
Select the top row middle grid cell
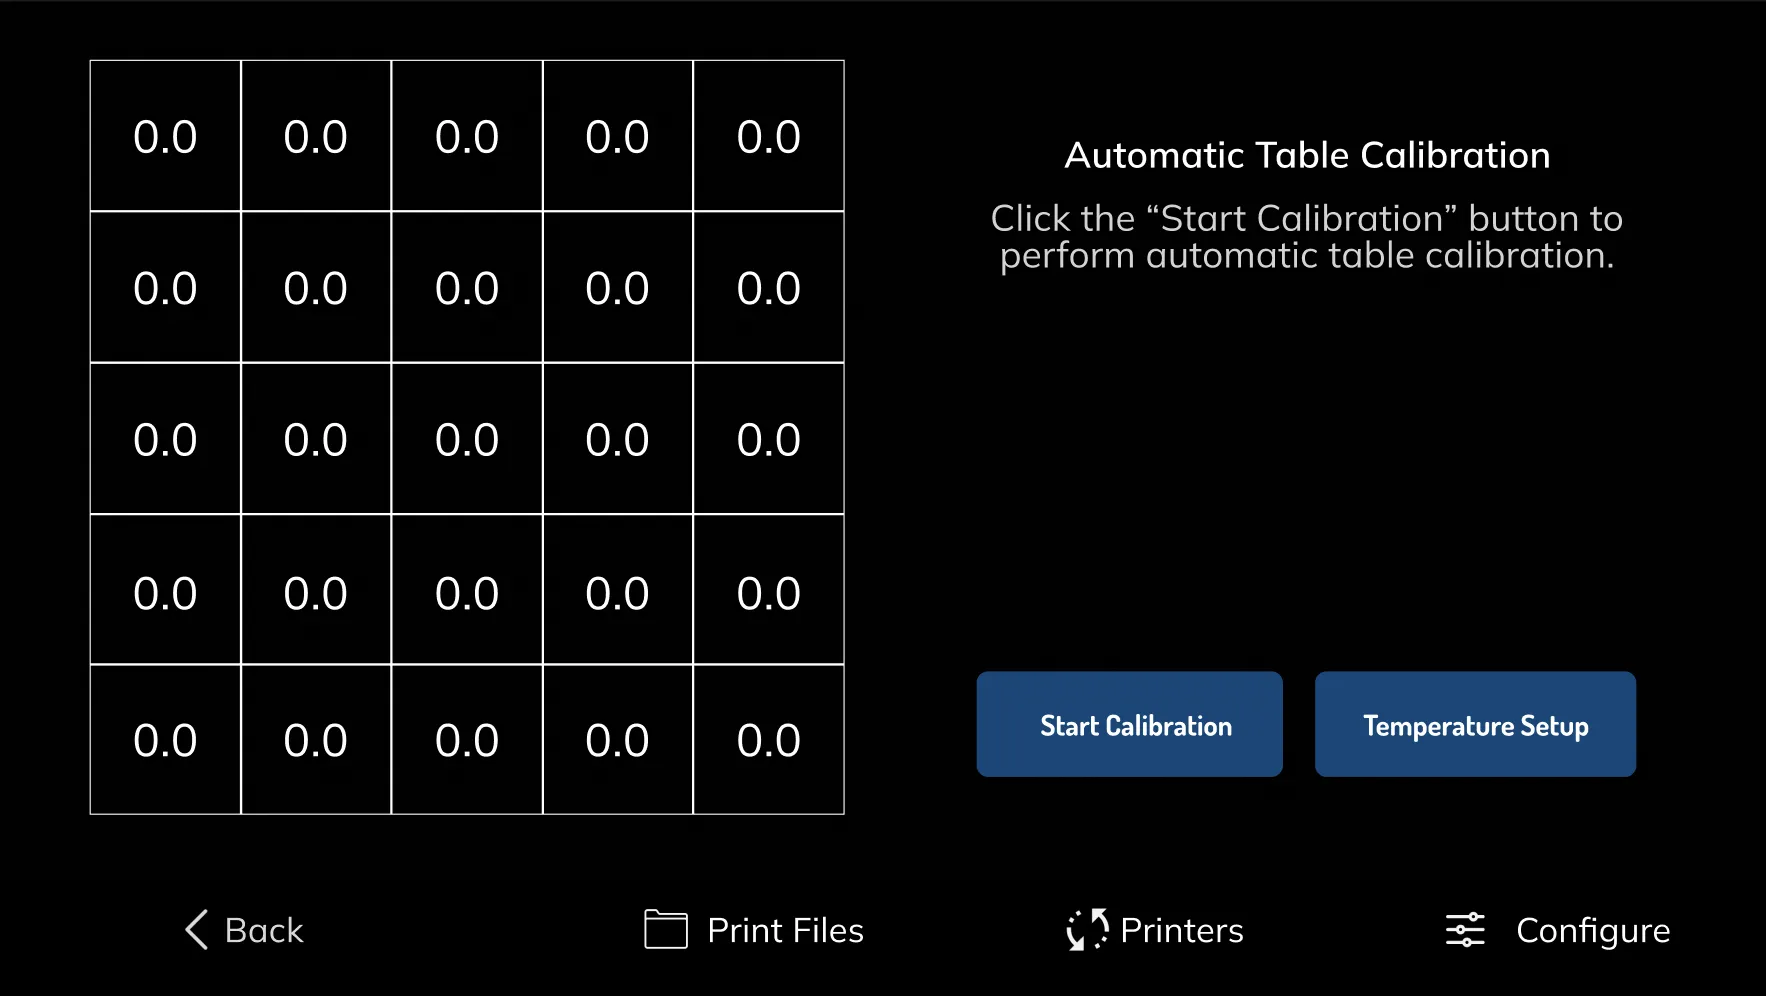pyautogui.click(x=467, y=136)
